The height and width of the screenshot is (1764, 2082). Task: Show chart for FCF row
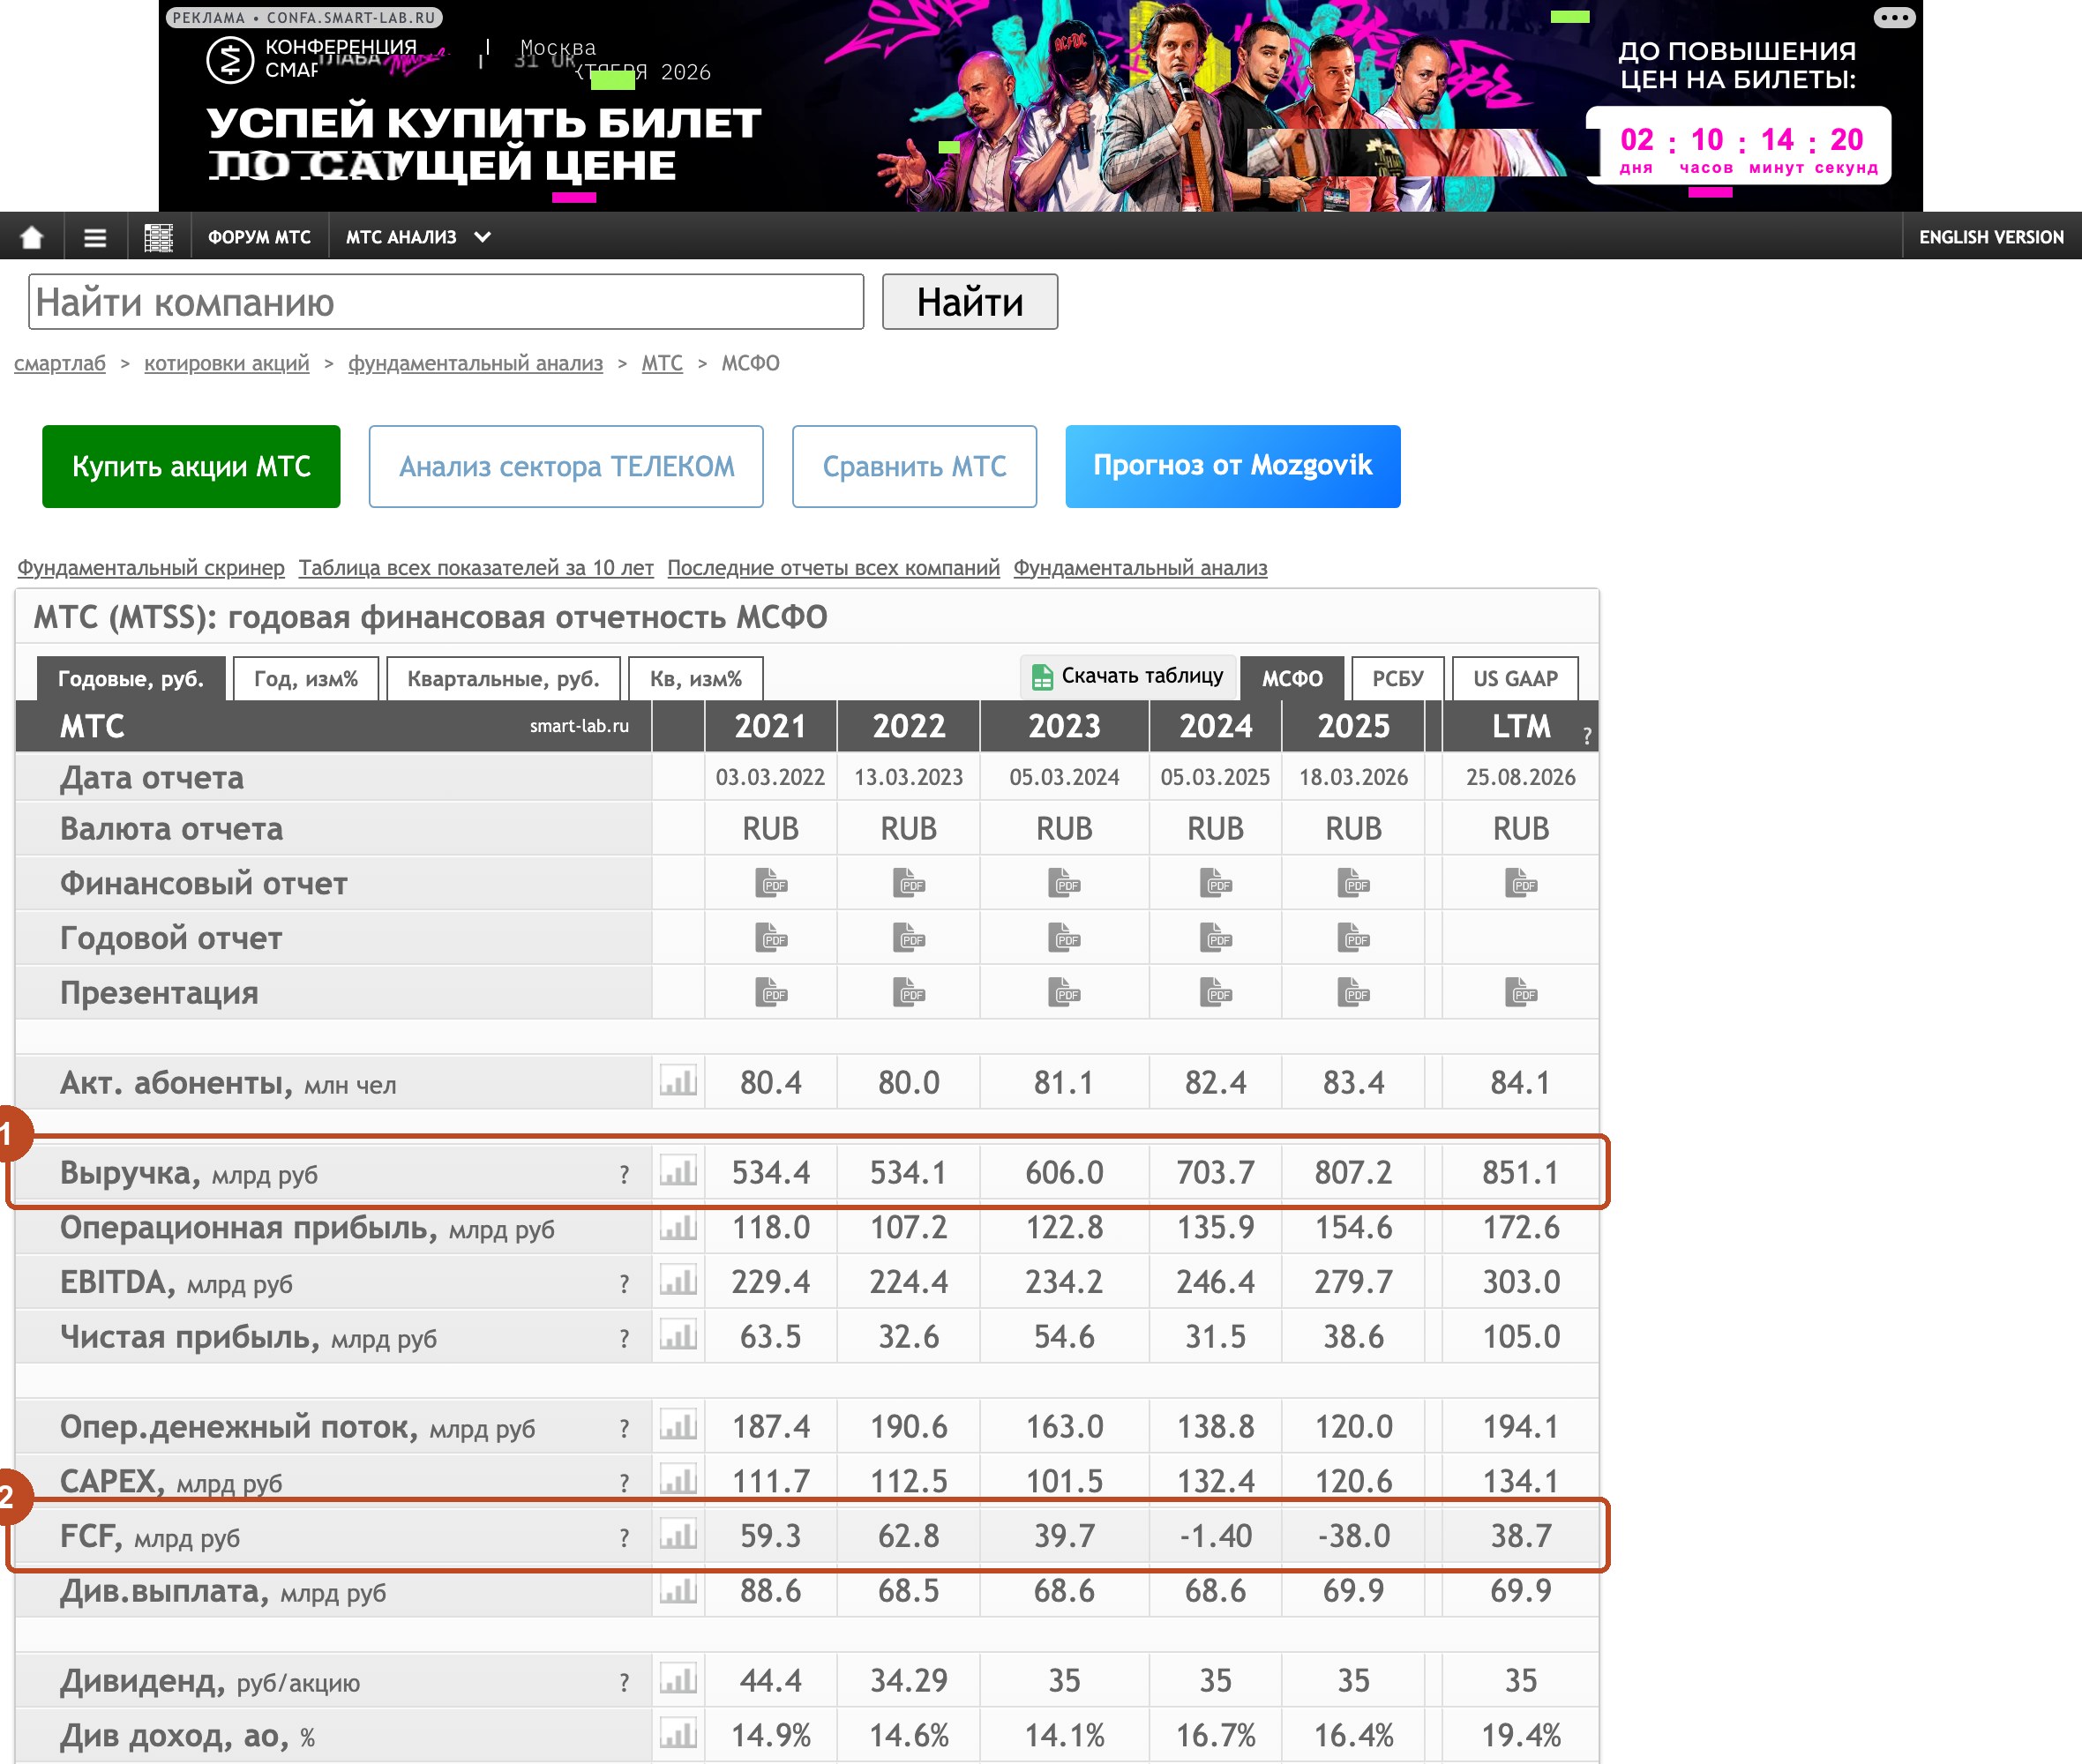(x=678, y=1535)
